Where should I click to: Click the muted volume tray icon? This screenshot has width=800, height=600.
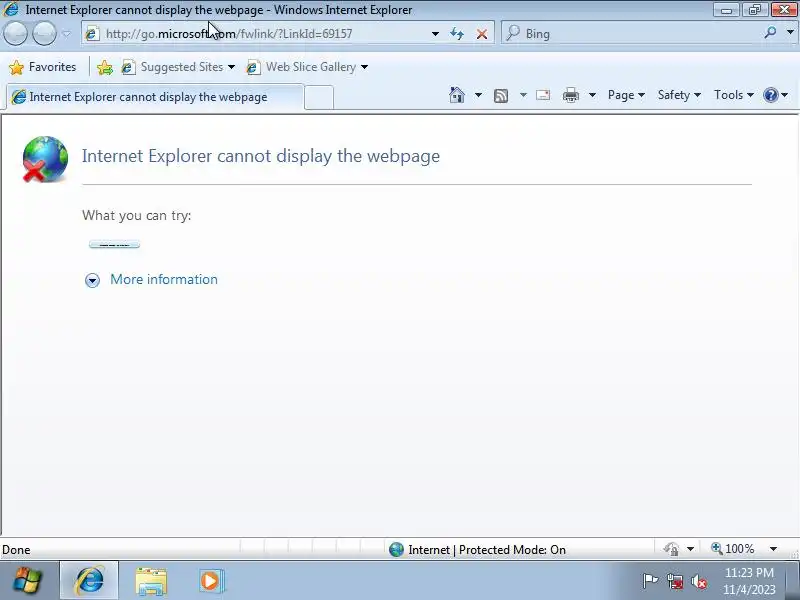pos(699,581)
